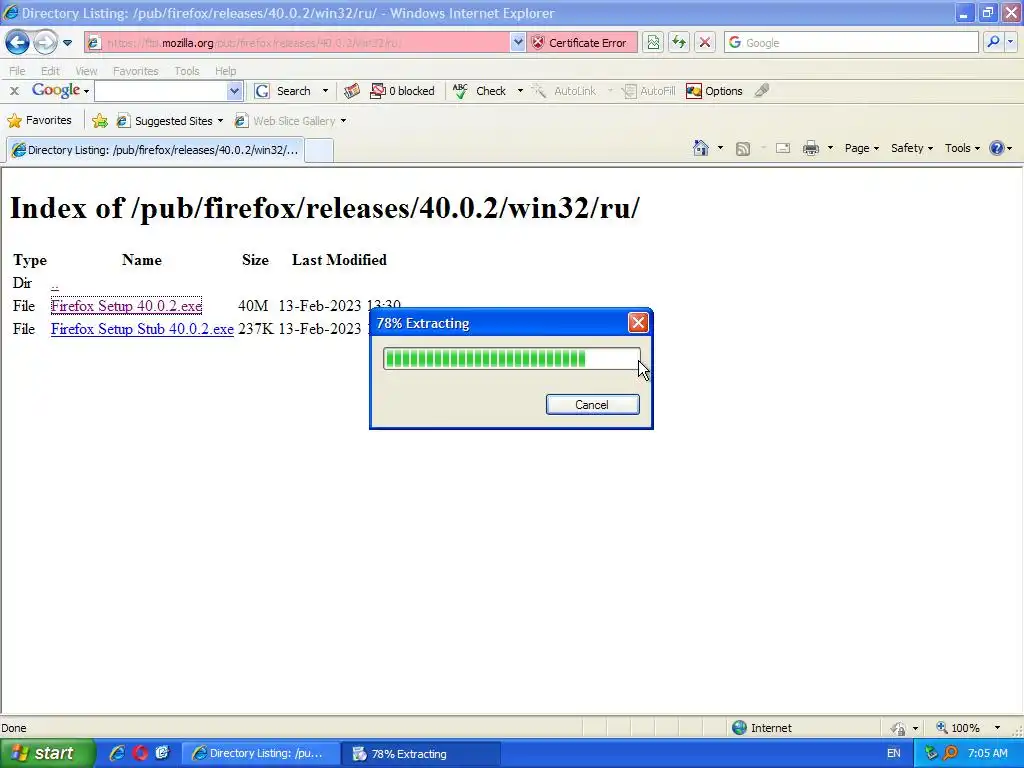
Task: Click Add to Favorites Bar star icon
Action: [99, 121]
